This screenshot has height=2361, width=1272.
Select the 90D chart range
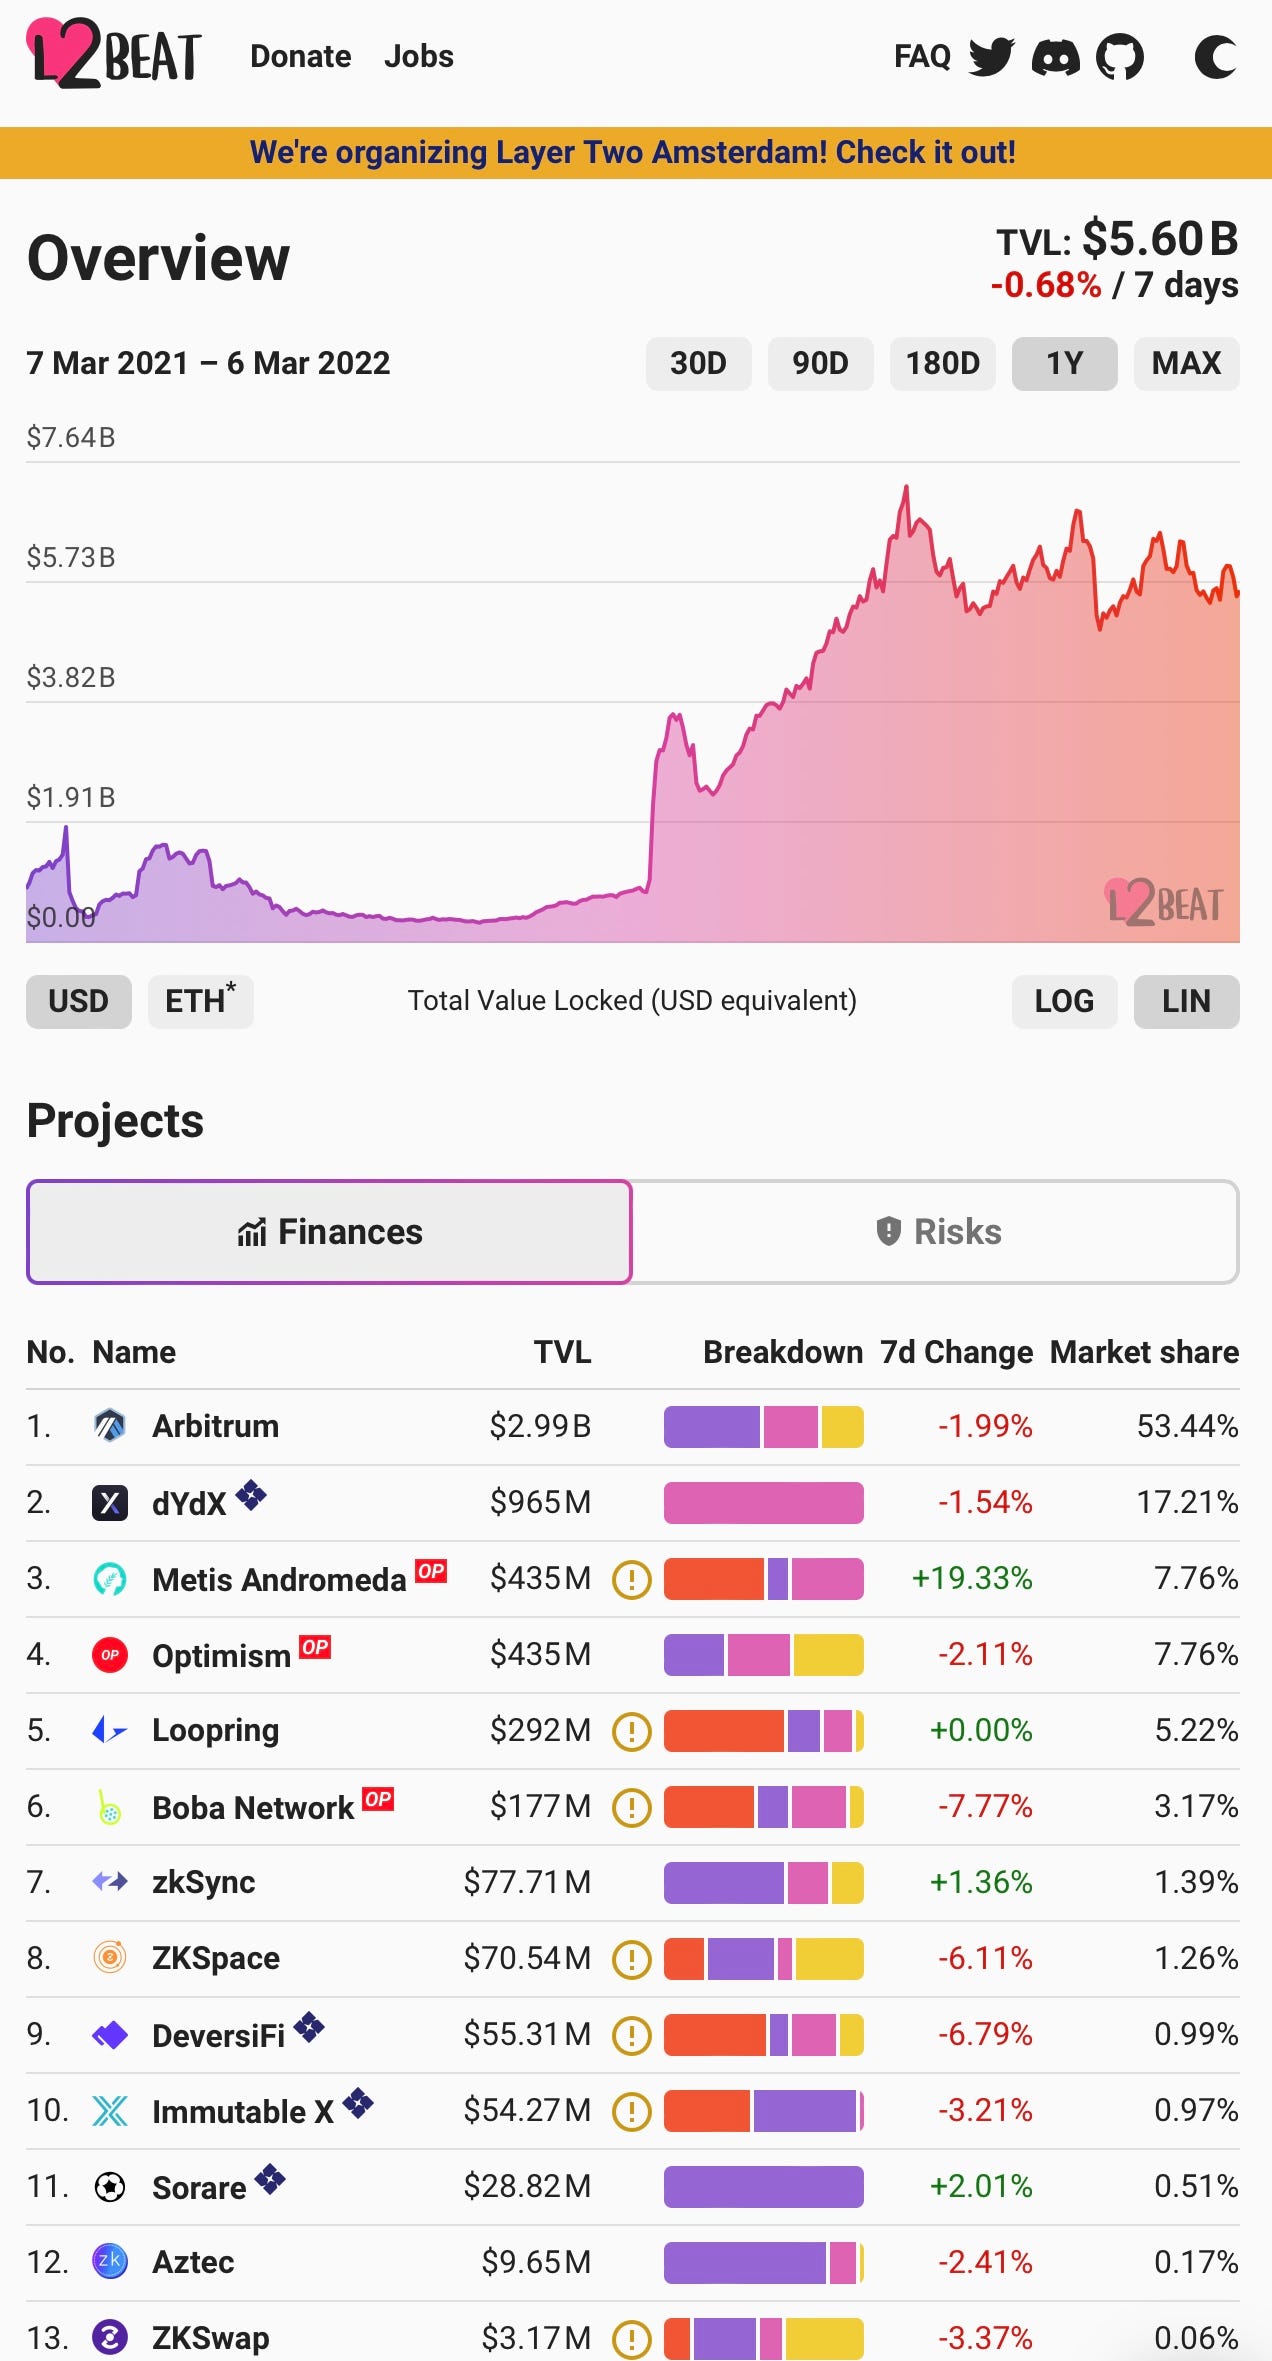click(820, 363)
